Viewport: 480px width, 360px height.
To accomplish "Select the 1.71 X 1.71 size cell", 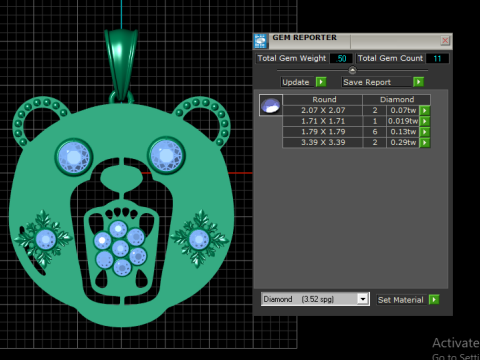I will (x=323, y=121).
